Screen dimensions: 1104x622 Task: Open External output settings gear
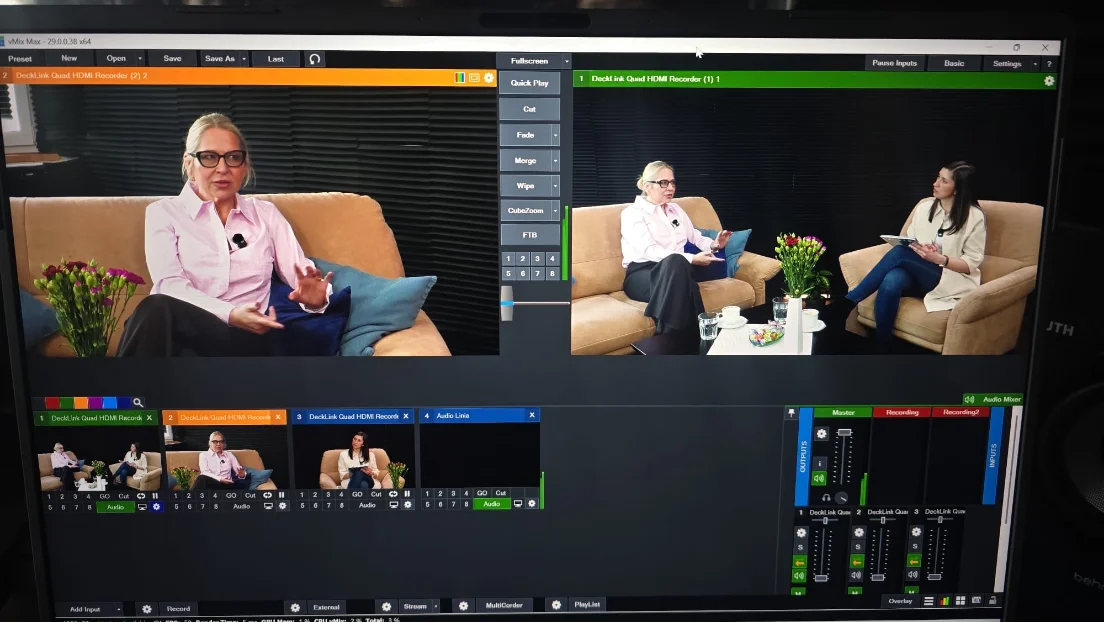pos(295,607)
